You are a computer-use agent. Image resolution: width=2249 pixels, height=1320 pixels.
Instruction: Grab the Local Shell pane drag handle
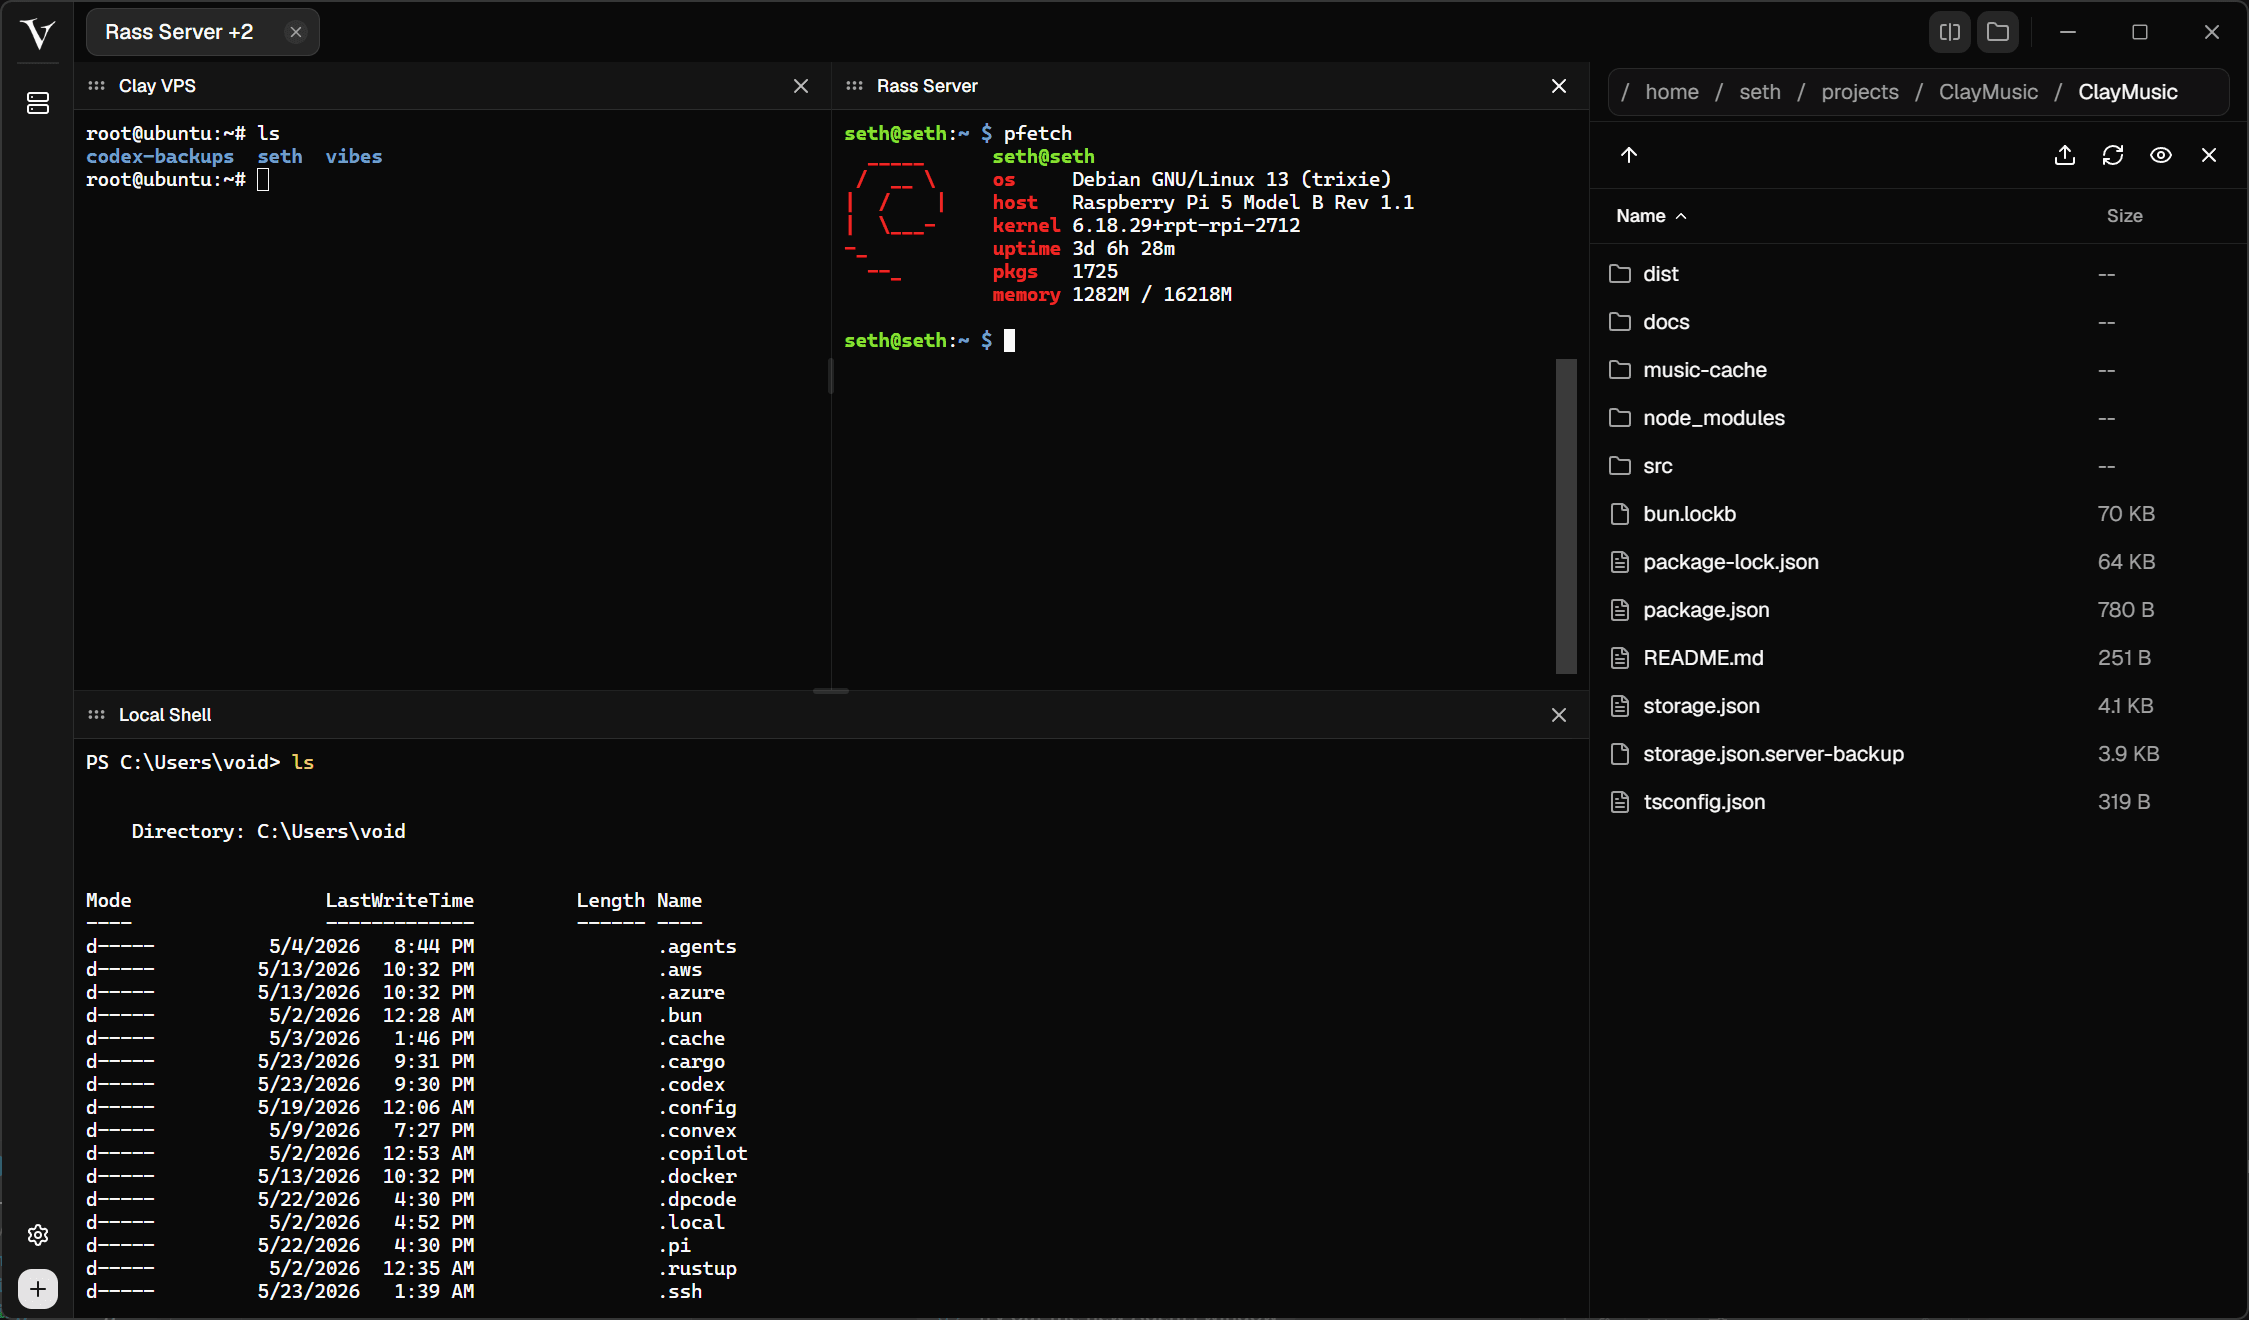pos(97,715)
